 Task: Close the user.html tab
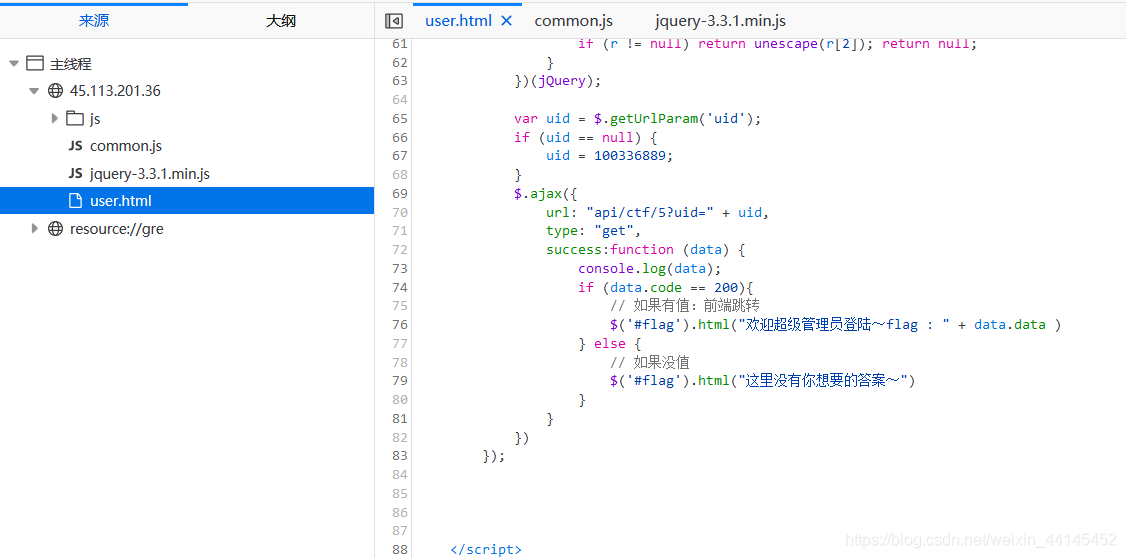click(x=506, y=21)
